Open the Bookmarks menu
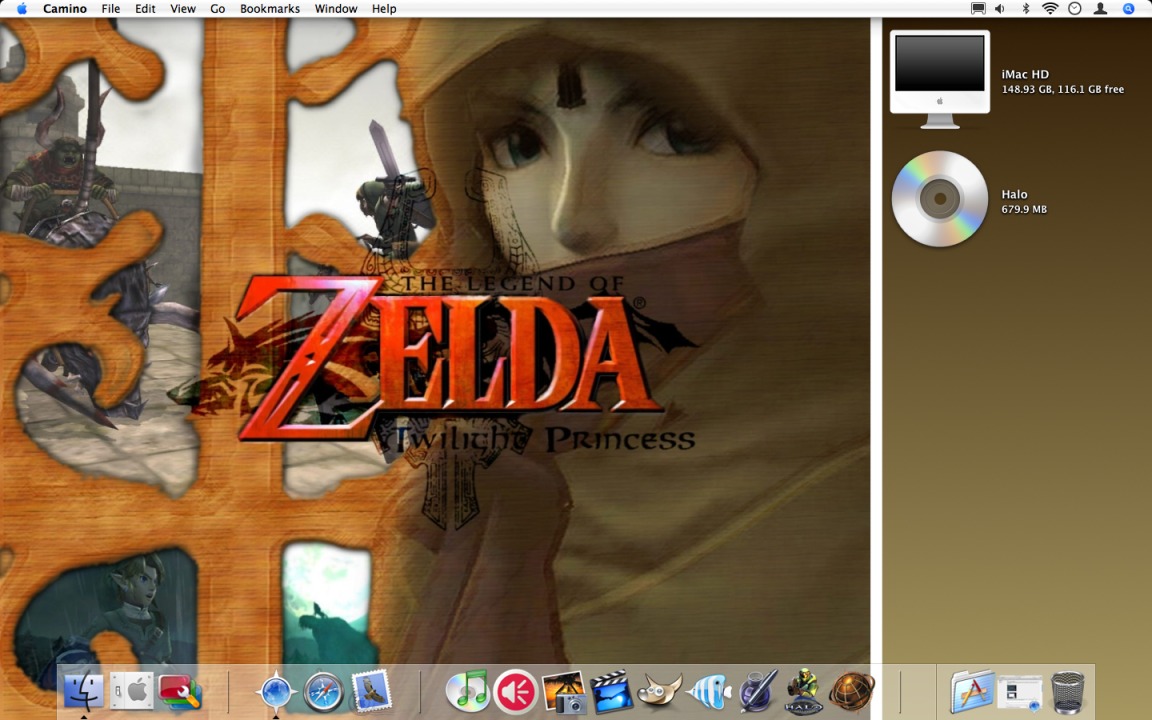 point(270,9)
